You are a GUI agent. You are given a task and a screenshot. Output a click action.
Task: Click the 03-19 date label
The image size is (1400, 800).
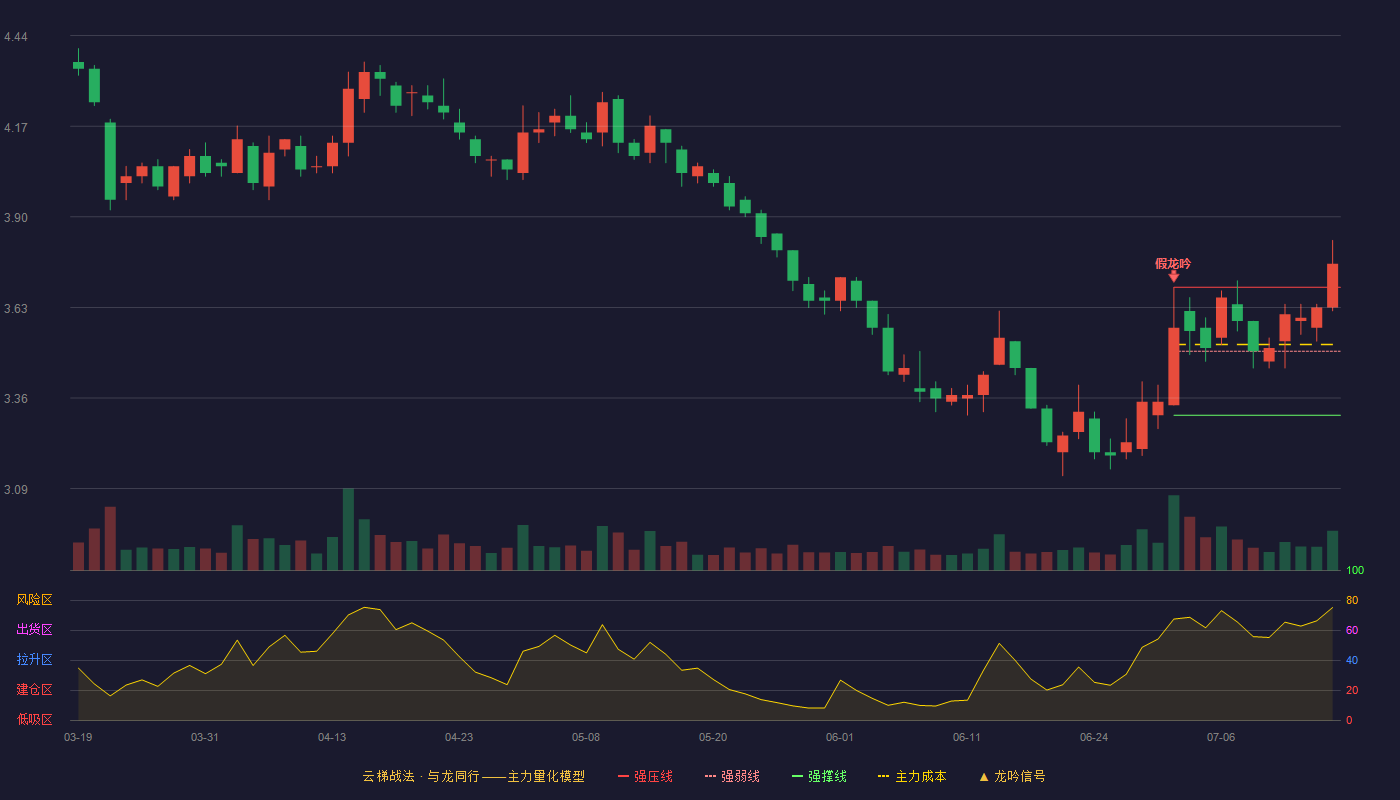78,737
